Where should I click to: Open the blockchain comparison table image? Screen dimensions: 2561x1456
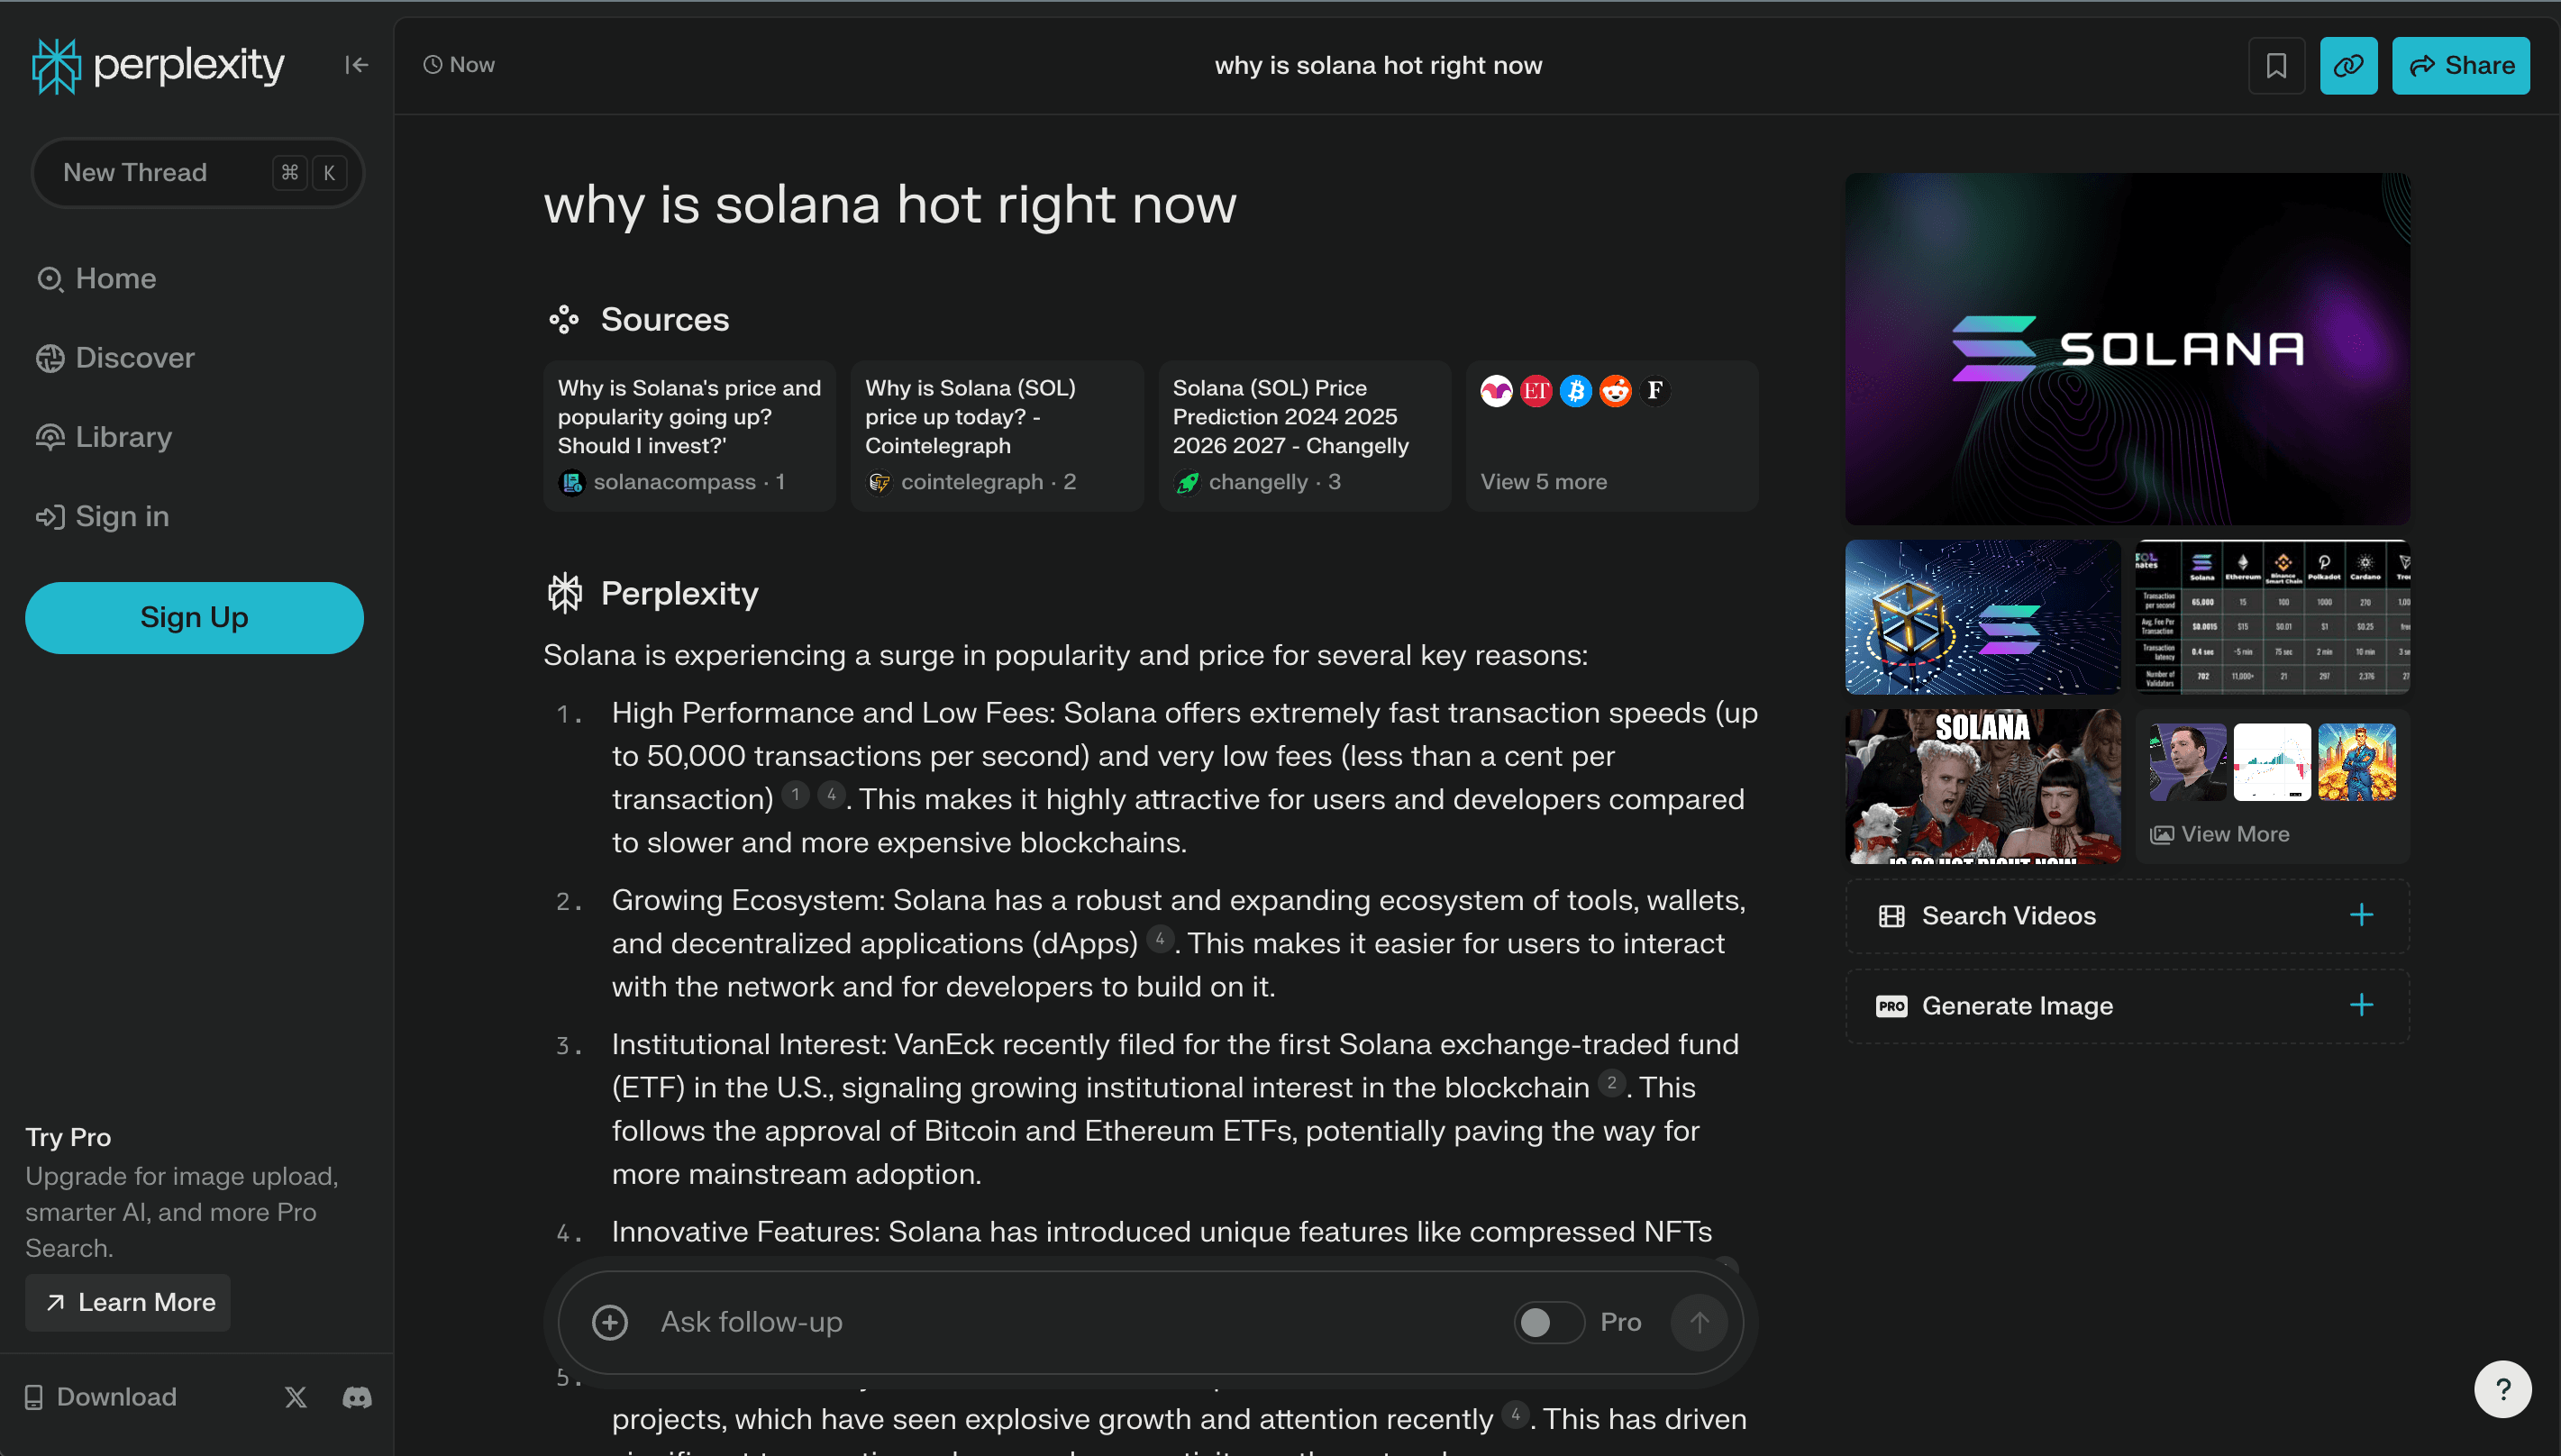coord(2272,617)
